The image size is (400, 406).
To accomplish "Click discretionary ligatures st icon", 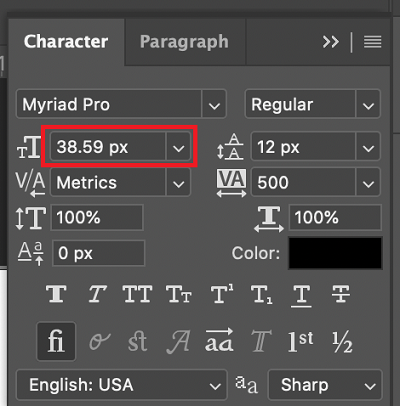I will tap(138, 341).
